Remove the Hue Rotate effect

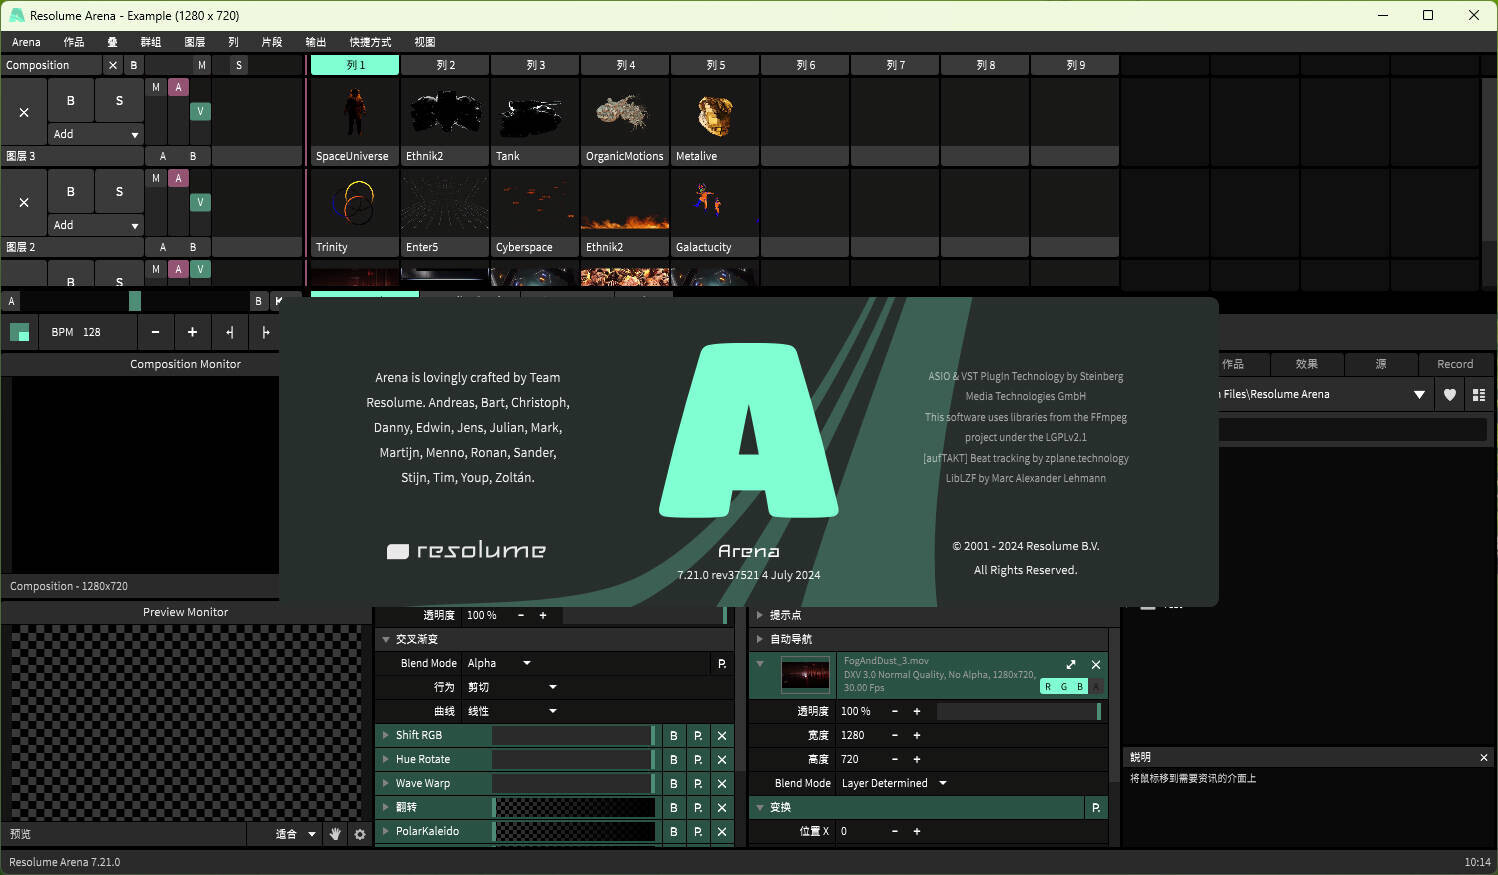pyautogui.click(x=722, y=759)
